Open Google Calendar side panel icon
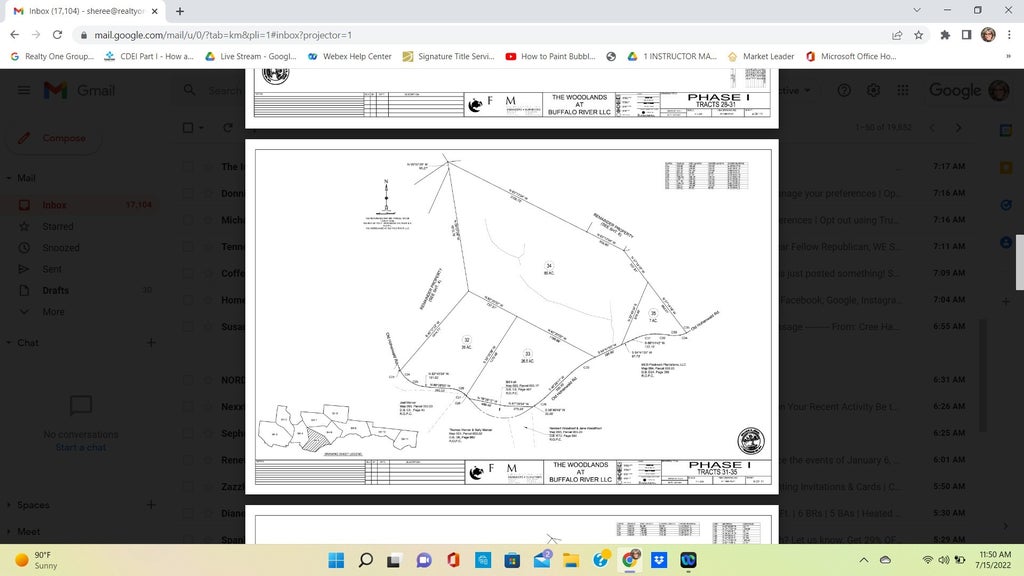1024x576 pixels. (x=1006, y=131)
